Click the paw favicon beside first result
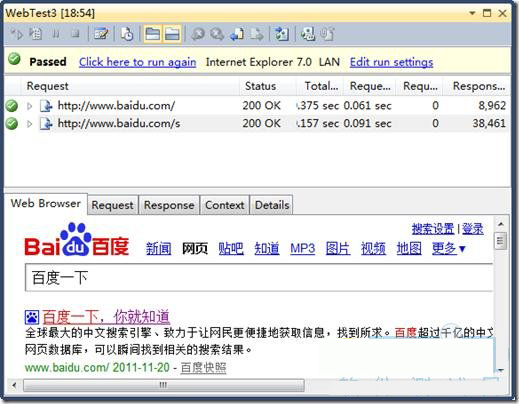519x404 pixels. click(32, 317)
